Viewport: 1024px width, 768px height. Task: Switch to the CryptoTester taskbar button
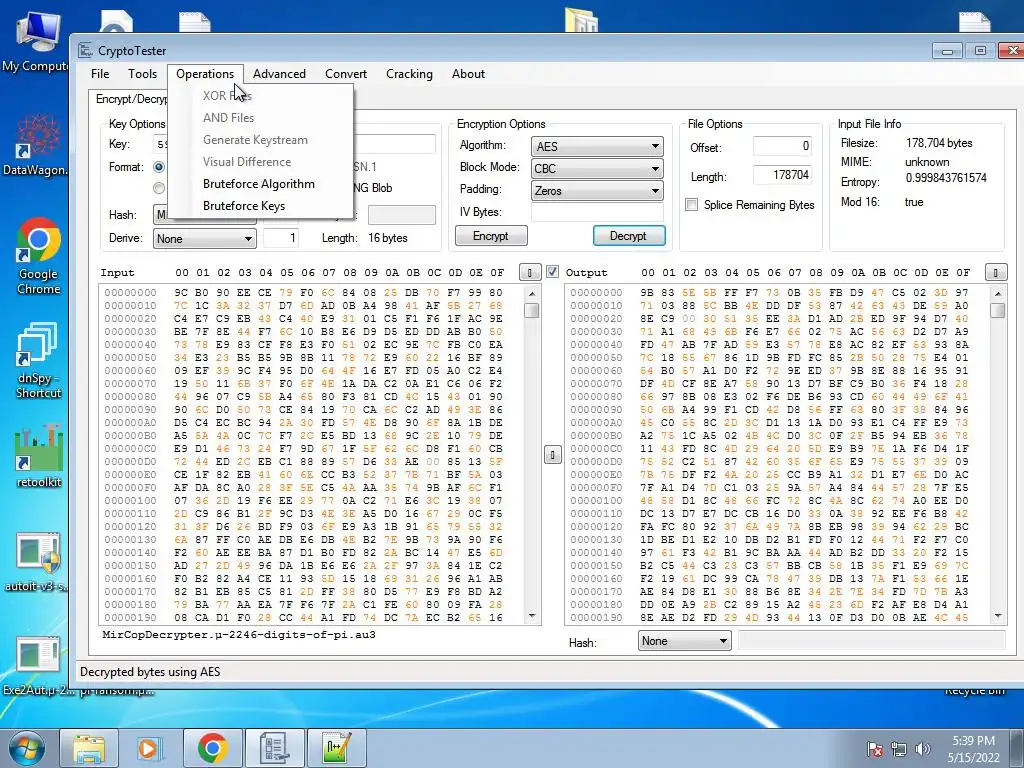point(274,748)
